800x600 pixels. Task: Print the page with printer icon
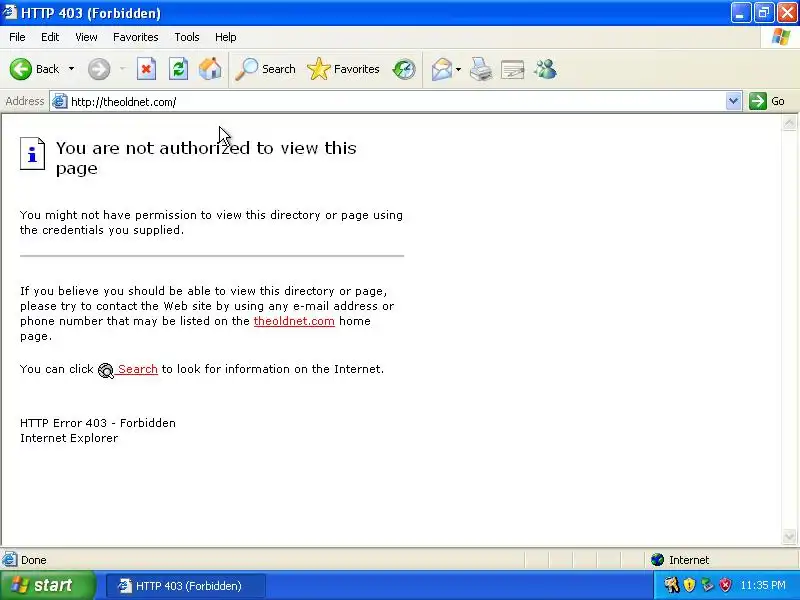coord(481,69)
